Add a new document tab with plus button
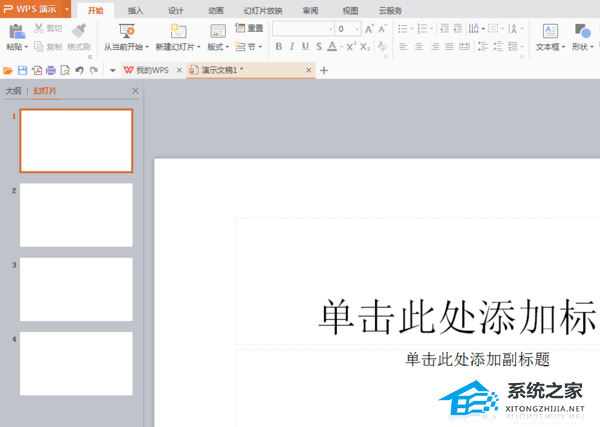The height and width of the screenshot is (427, 600). click(x=323, y=70)
